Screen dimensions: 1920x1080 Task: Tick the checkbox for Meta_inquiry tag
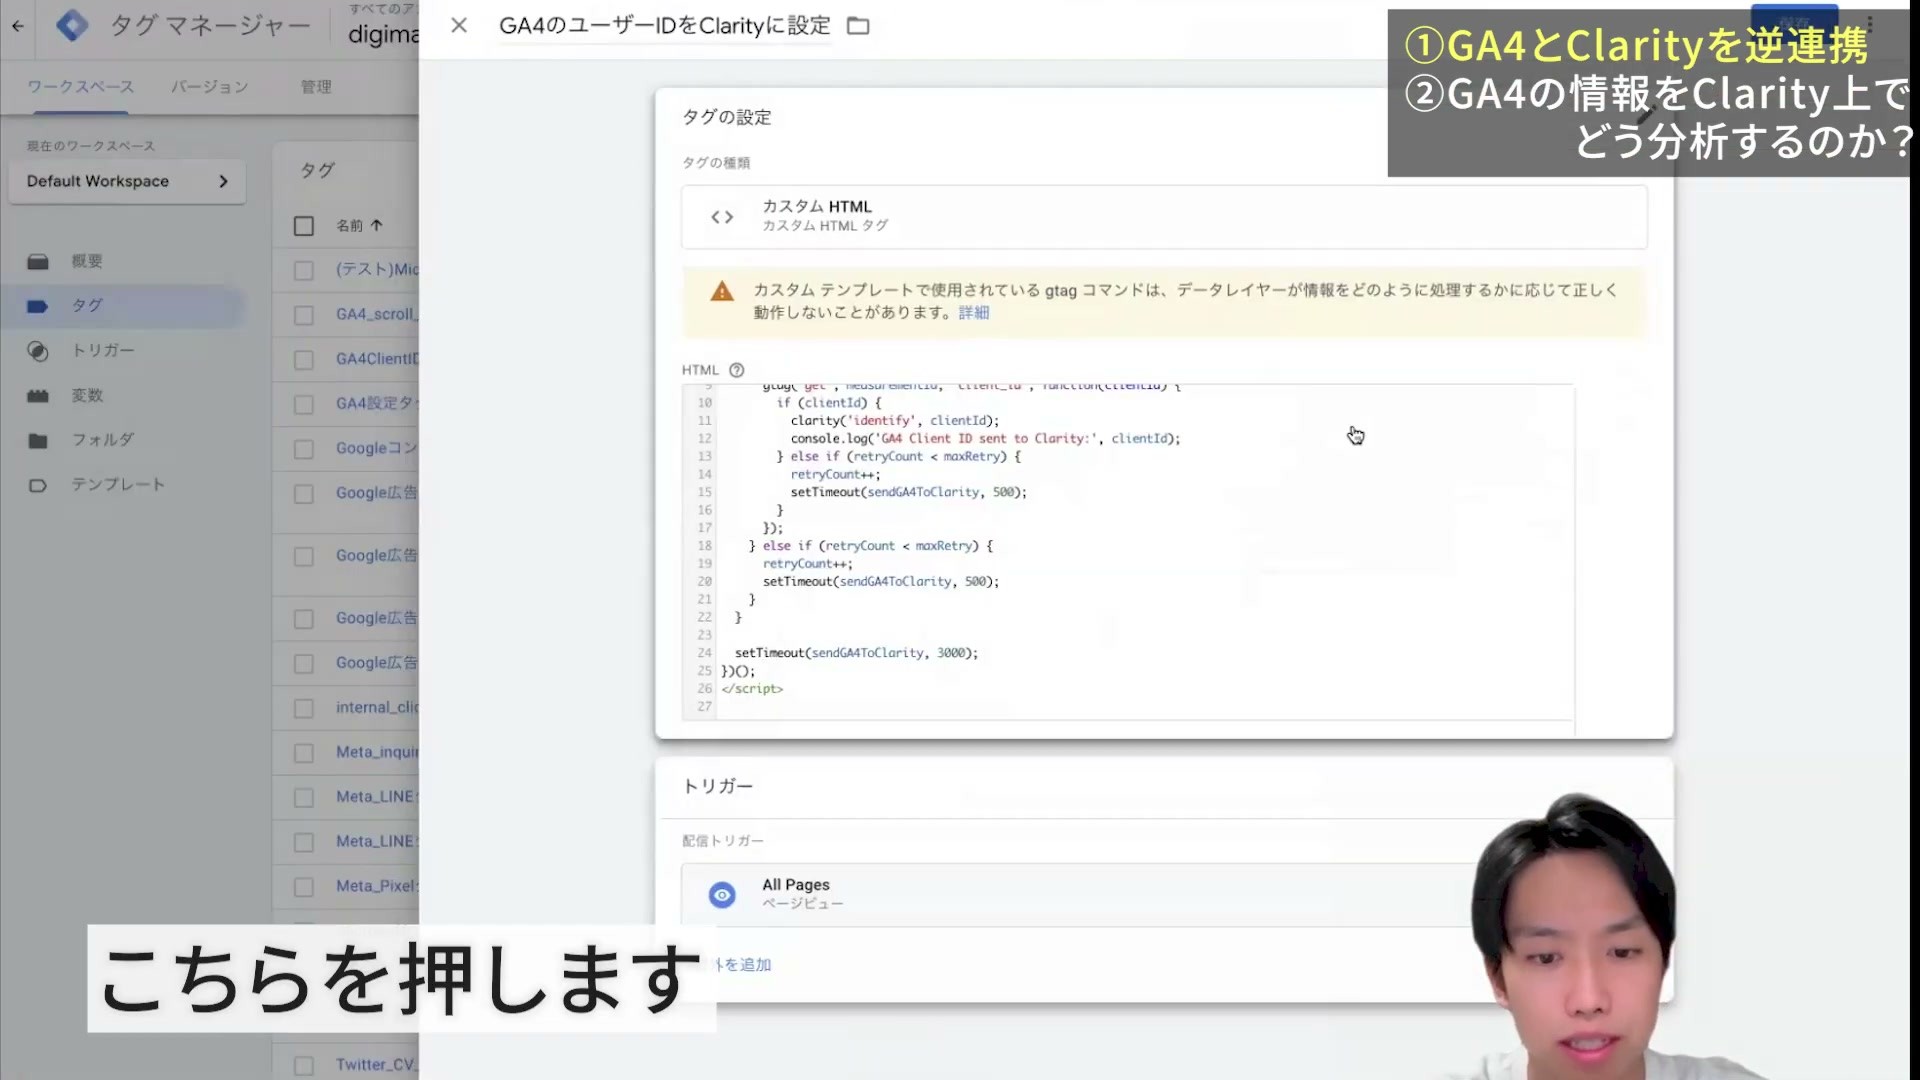304,753
